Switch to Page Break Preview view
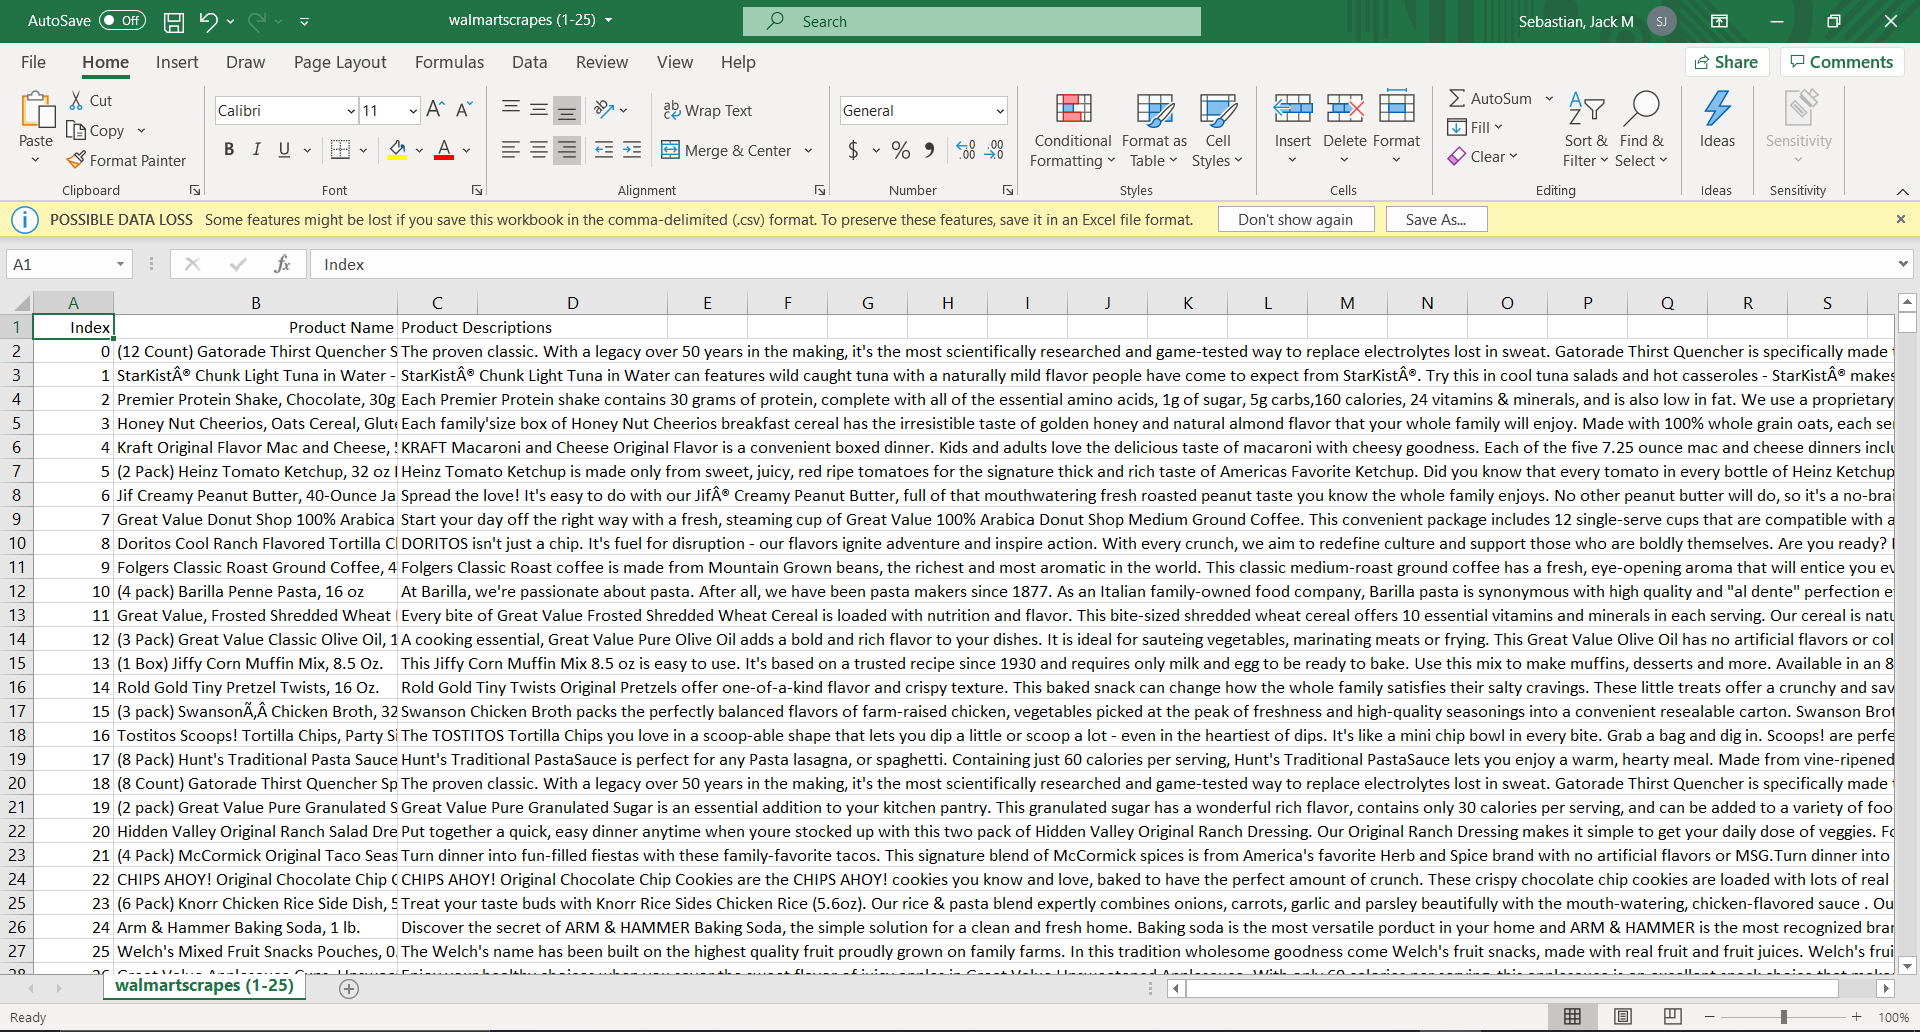 [1673, 1017]
